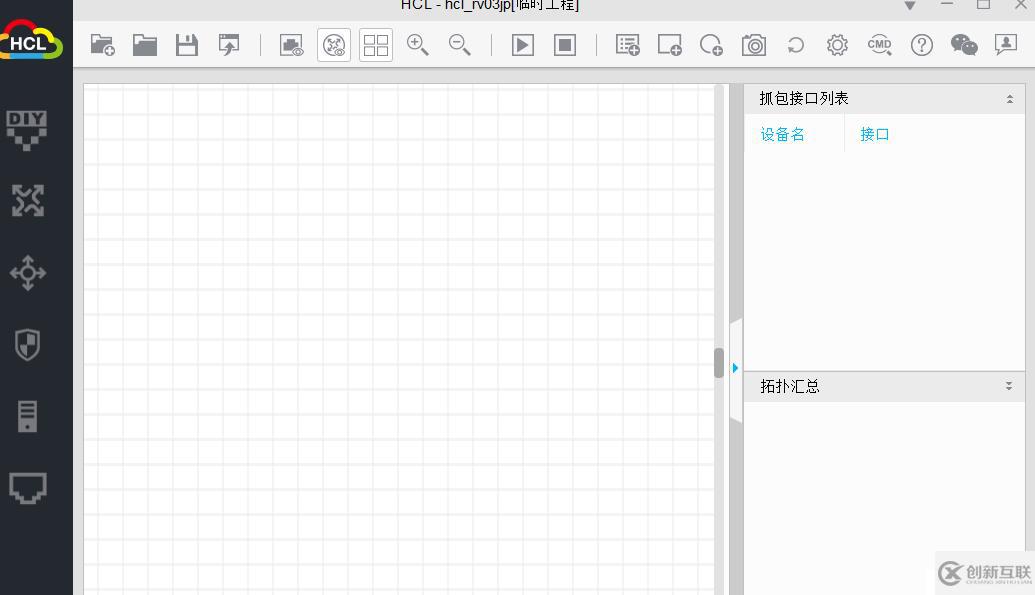Click the 接口 column header
Image resolution: width=1035 pixels, height=595 pixels.
coord(875,134)
